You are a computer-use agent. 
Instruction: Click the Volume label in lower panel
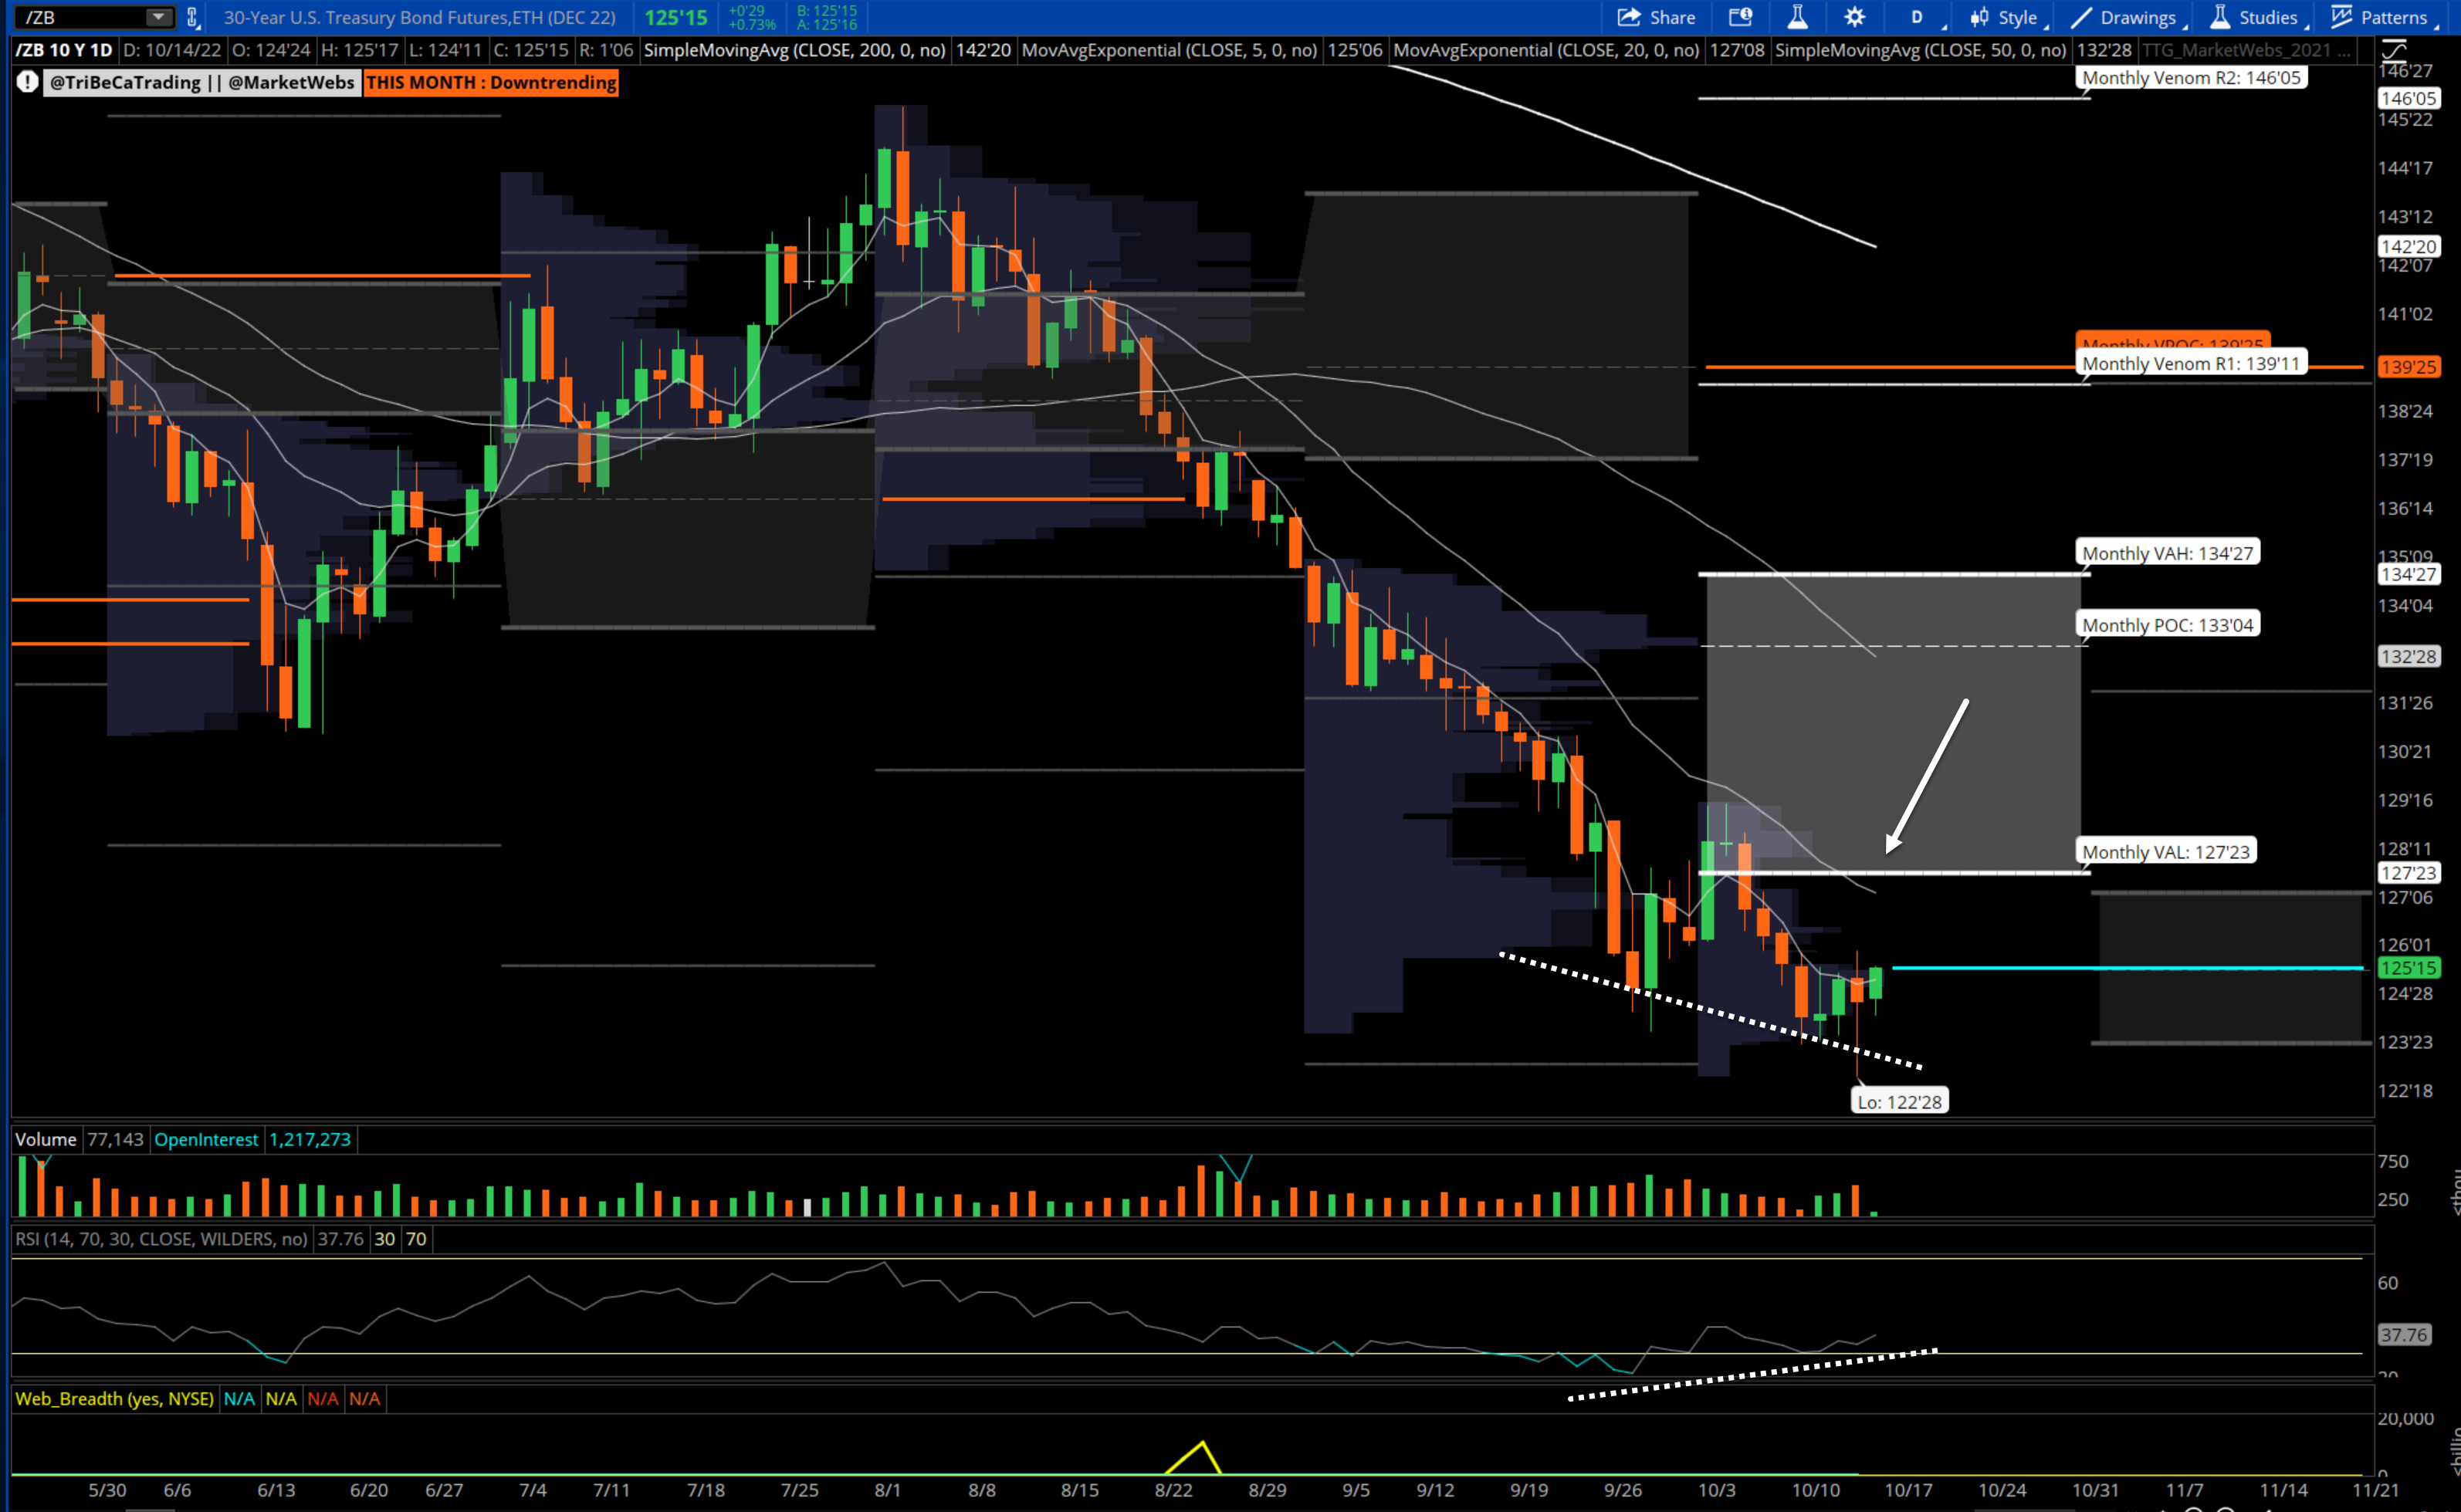pyautogui.click(x=45, y=1139)
